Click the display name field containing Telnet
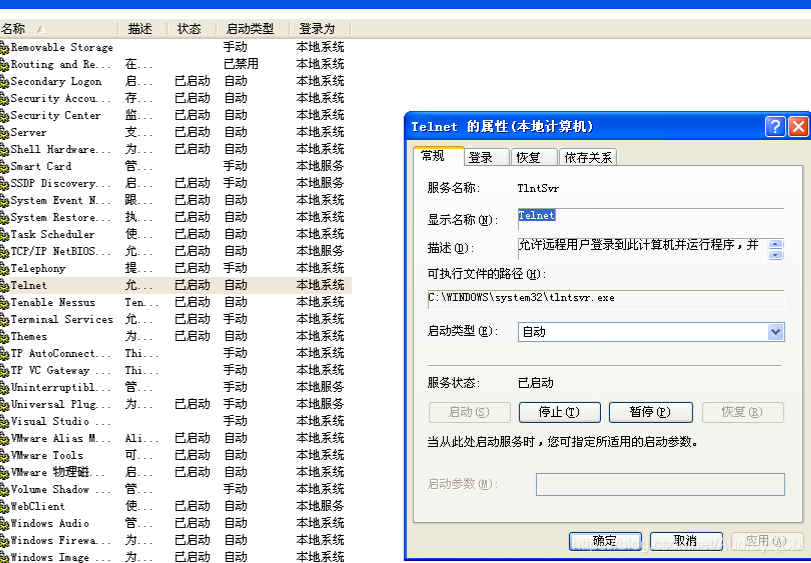The image size is (811, 563). [651, 219]
